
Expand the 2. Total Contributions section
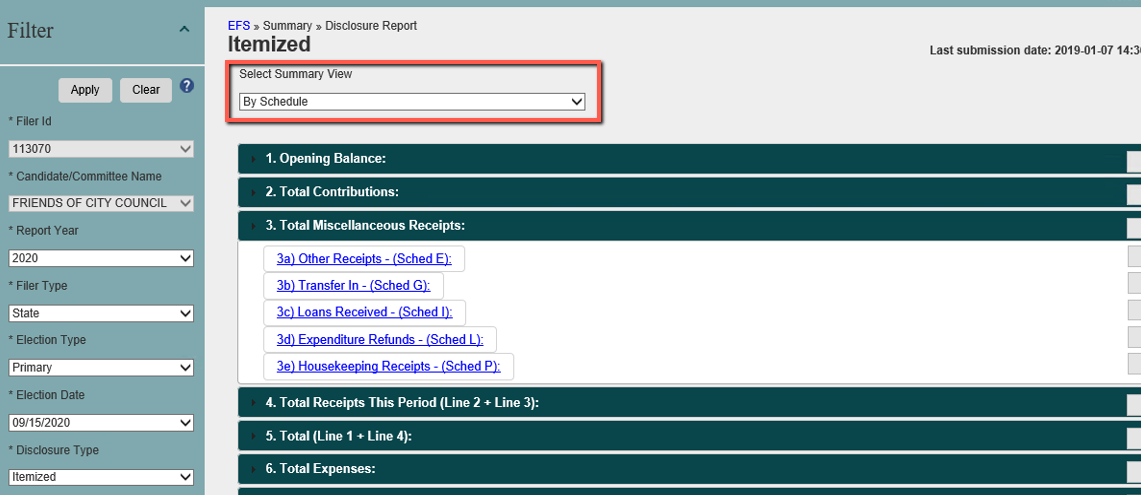point(689,192)
